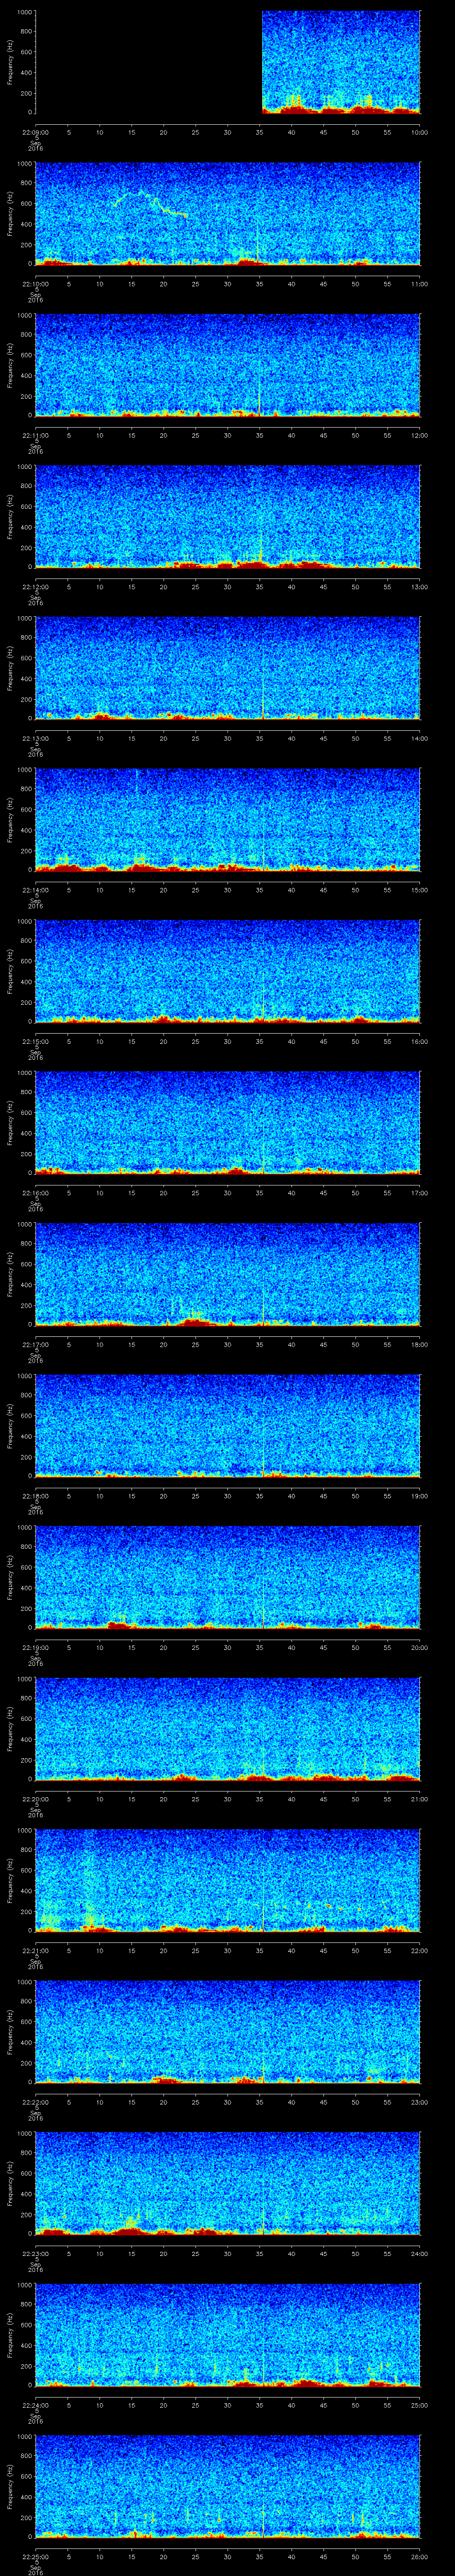455x2576 pixels.
Task: Click the 22:21:00 time axis label
Action: click(x=35, y=1950)
